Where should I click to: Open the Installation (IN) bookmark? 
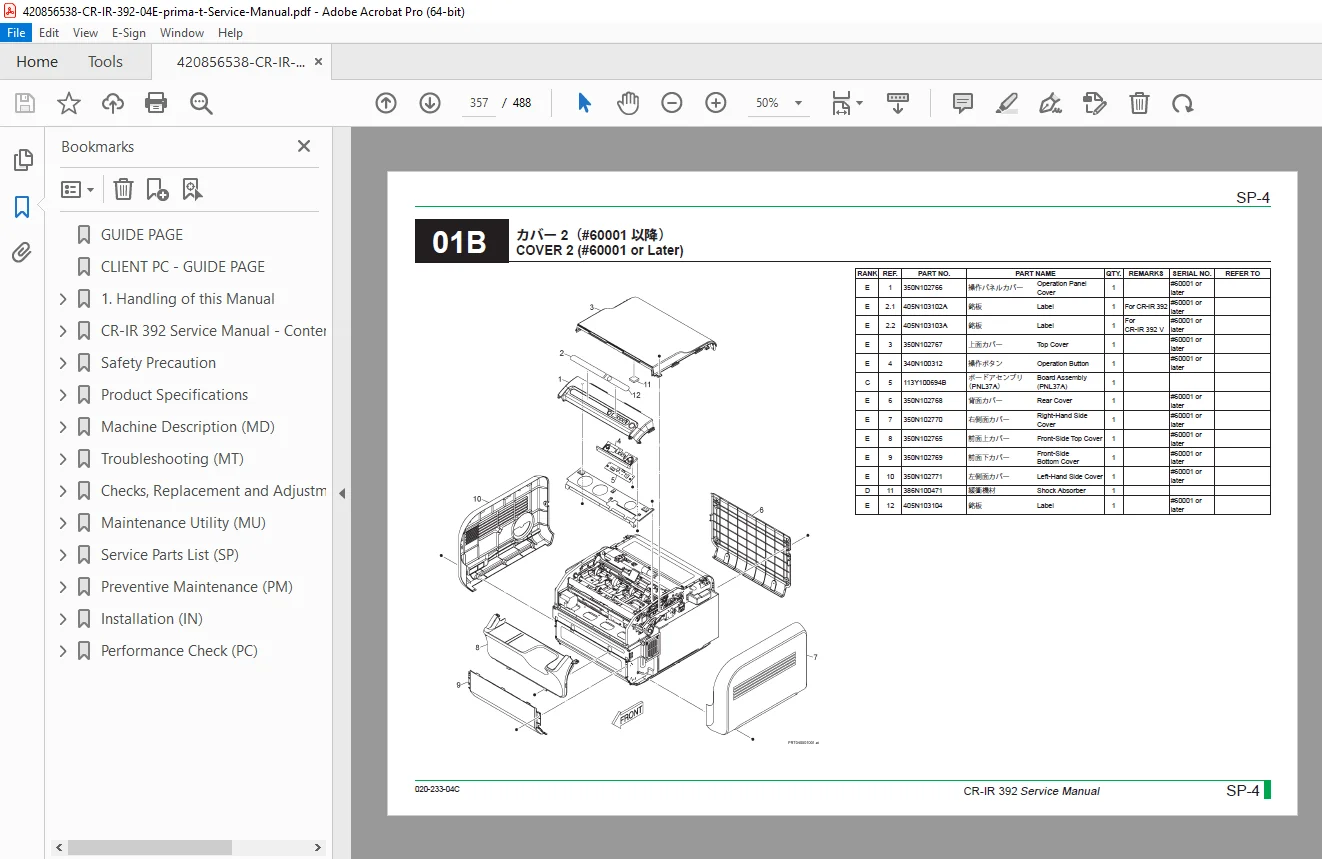coord(152,619)
